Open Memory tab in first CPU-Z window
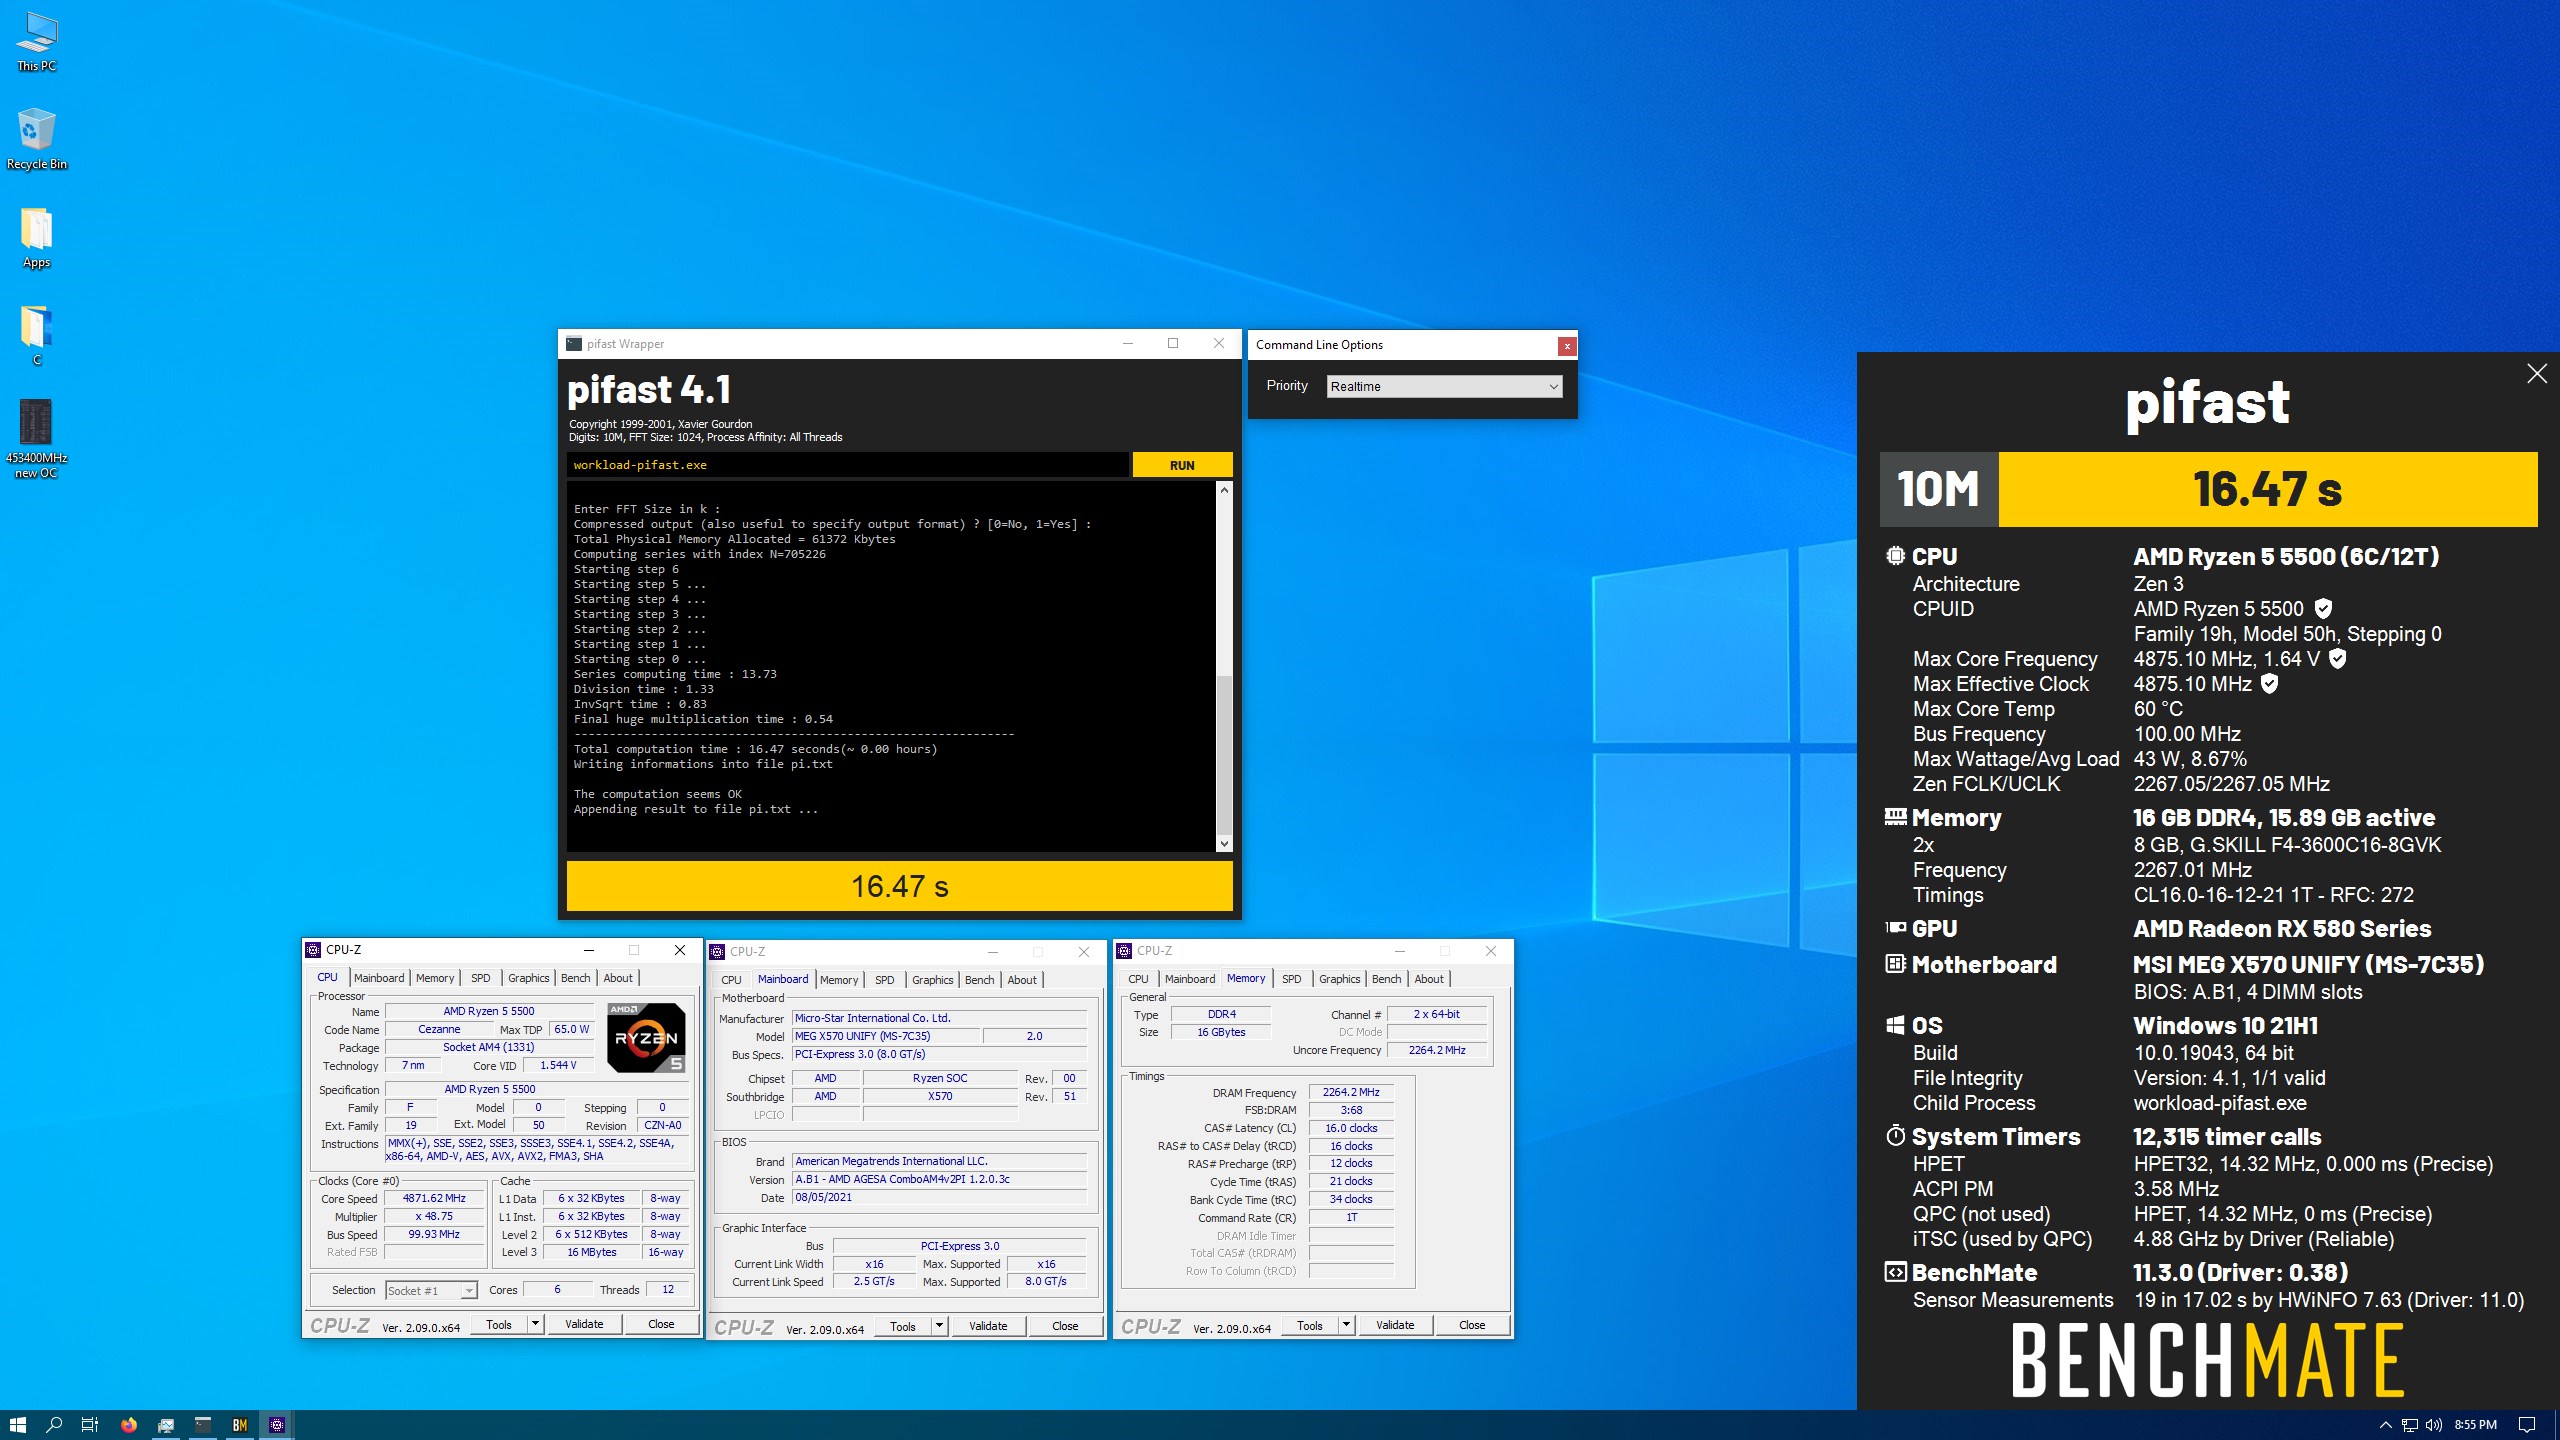 pyautogui.click(x=435, y=978)
